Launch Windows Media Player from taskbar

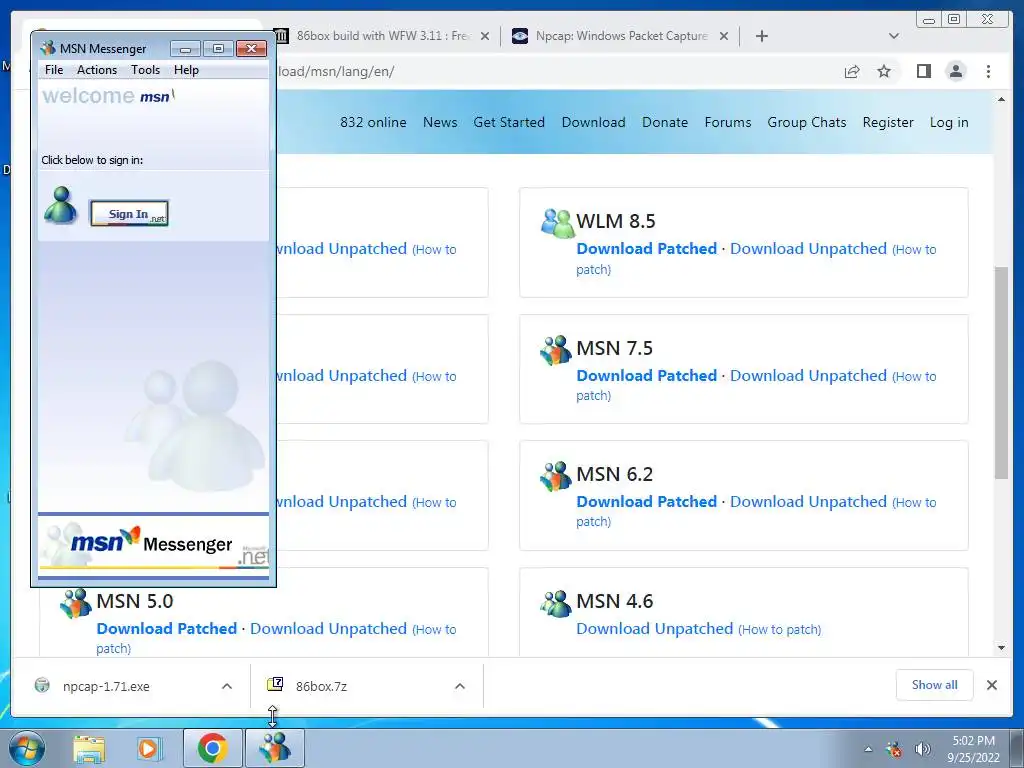pos(149,748)
